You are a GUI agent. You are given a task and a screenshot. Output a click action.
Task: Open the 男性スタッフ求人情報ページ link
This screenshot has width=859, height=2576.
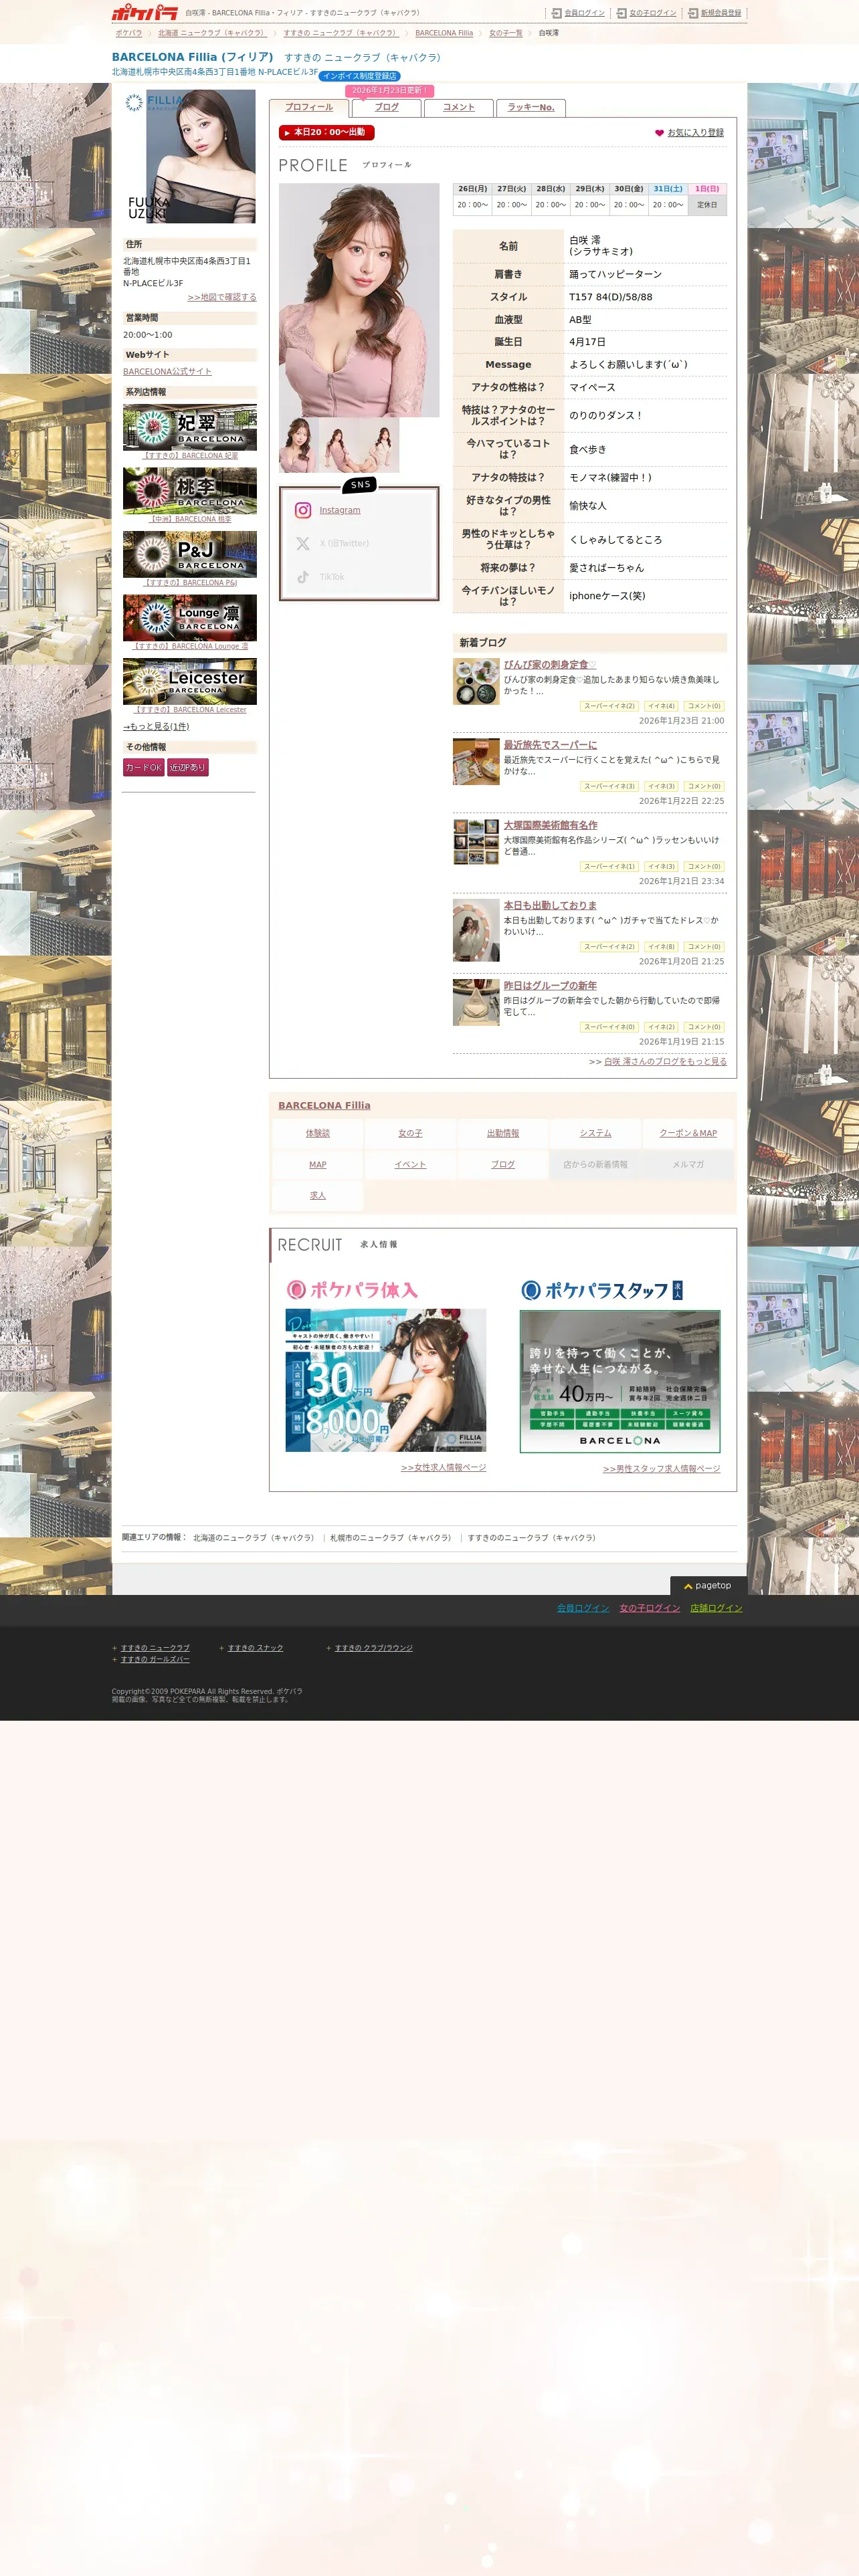(x=662, y=1469)
